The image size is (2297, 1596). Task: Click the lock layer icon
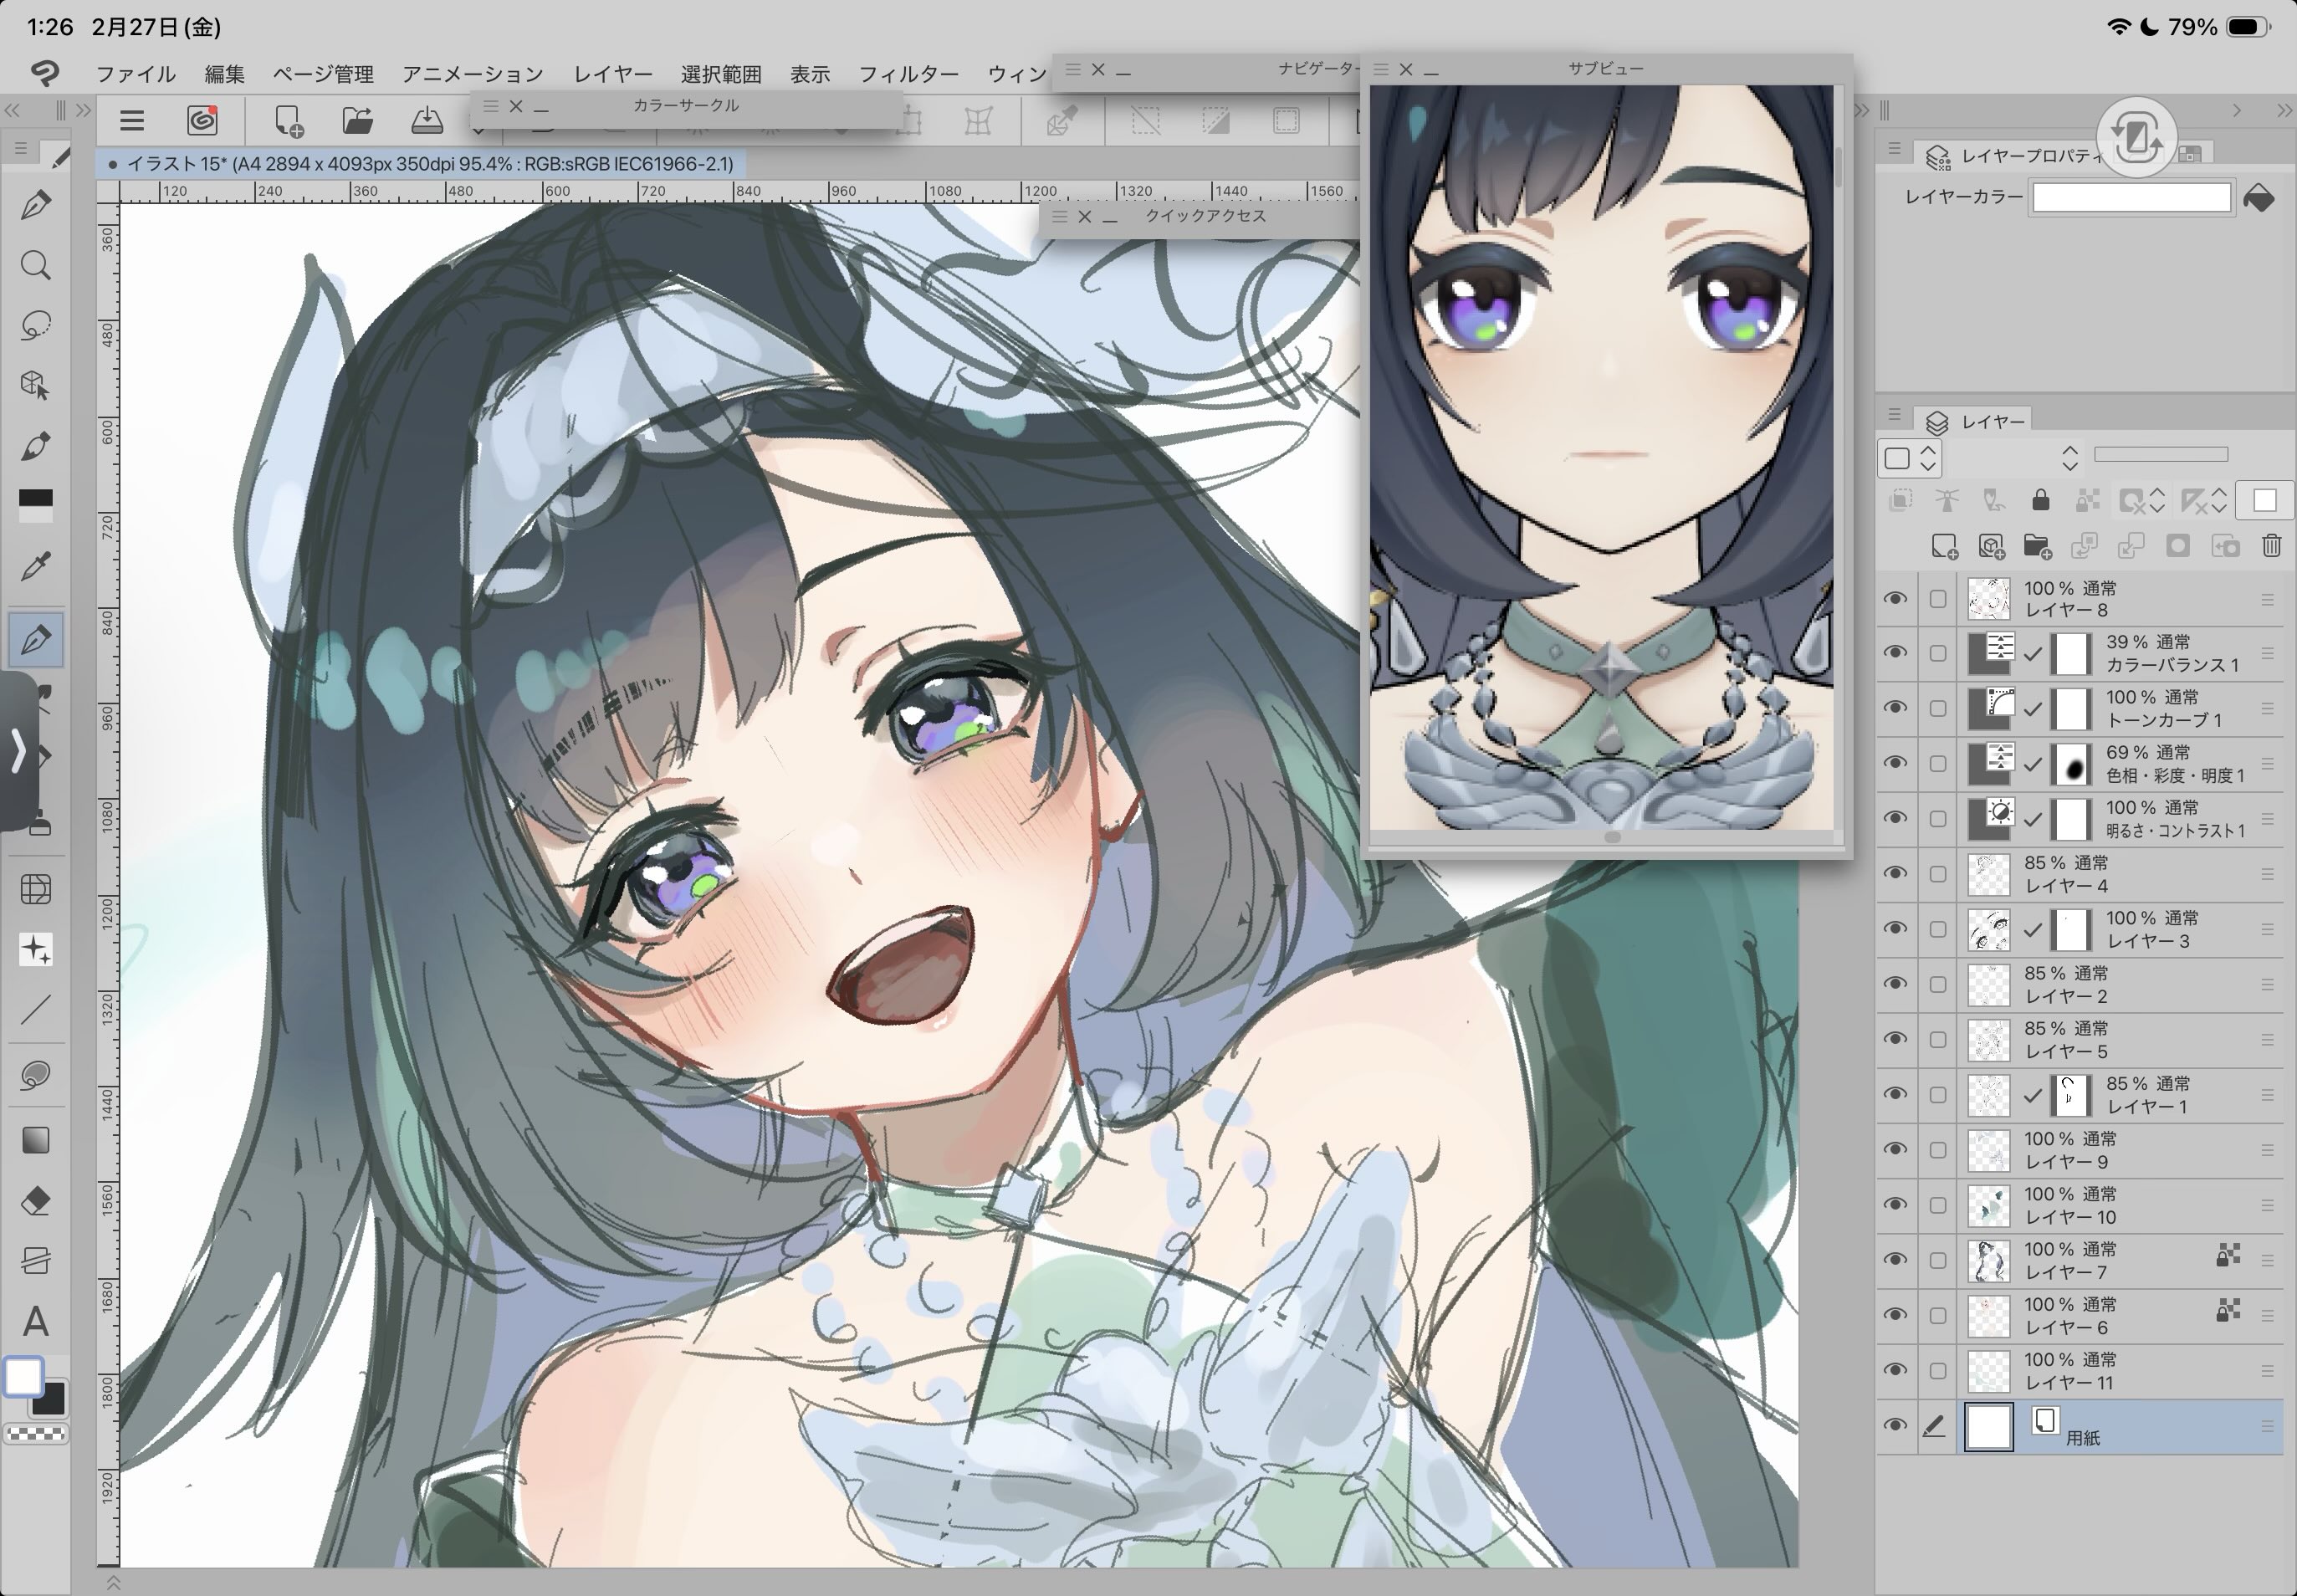tap(2040, 500)
